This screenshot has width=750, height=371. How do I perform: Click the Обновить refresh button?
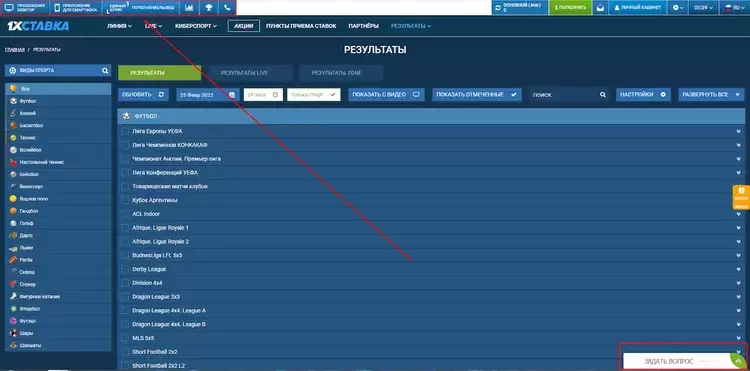coord(143,95)
